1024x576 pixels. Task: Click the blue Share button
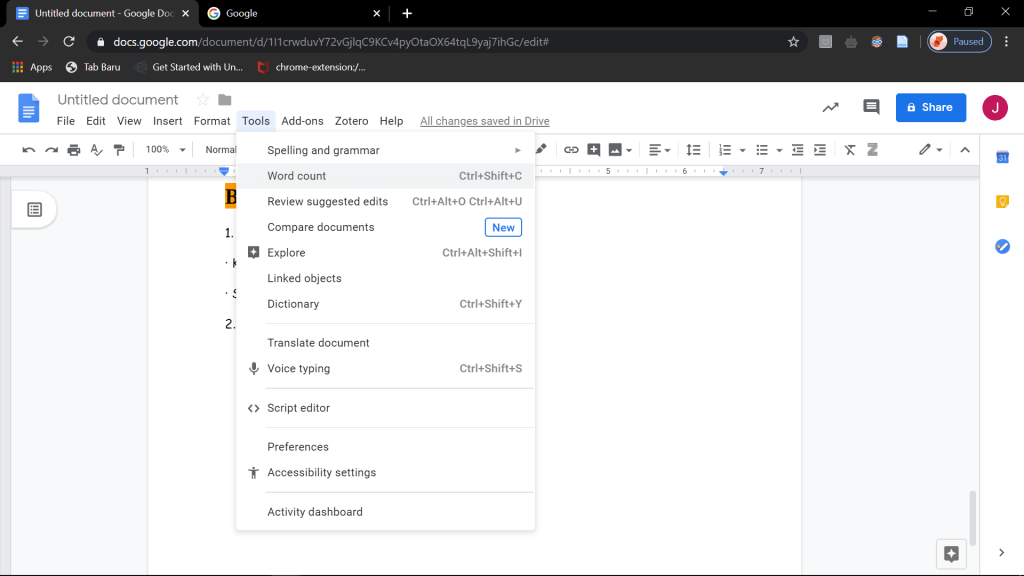tap(930, 107)
